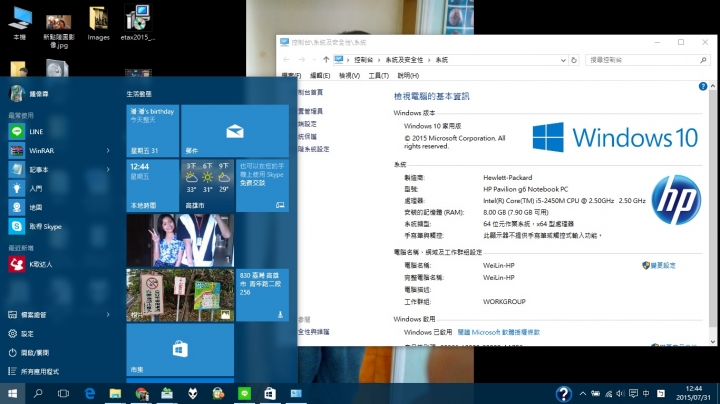720x404 pixels.
Task: Open the 郵件 Mail tile
Action: (235, 131)
